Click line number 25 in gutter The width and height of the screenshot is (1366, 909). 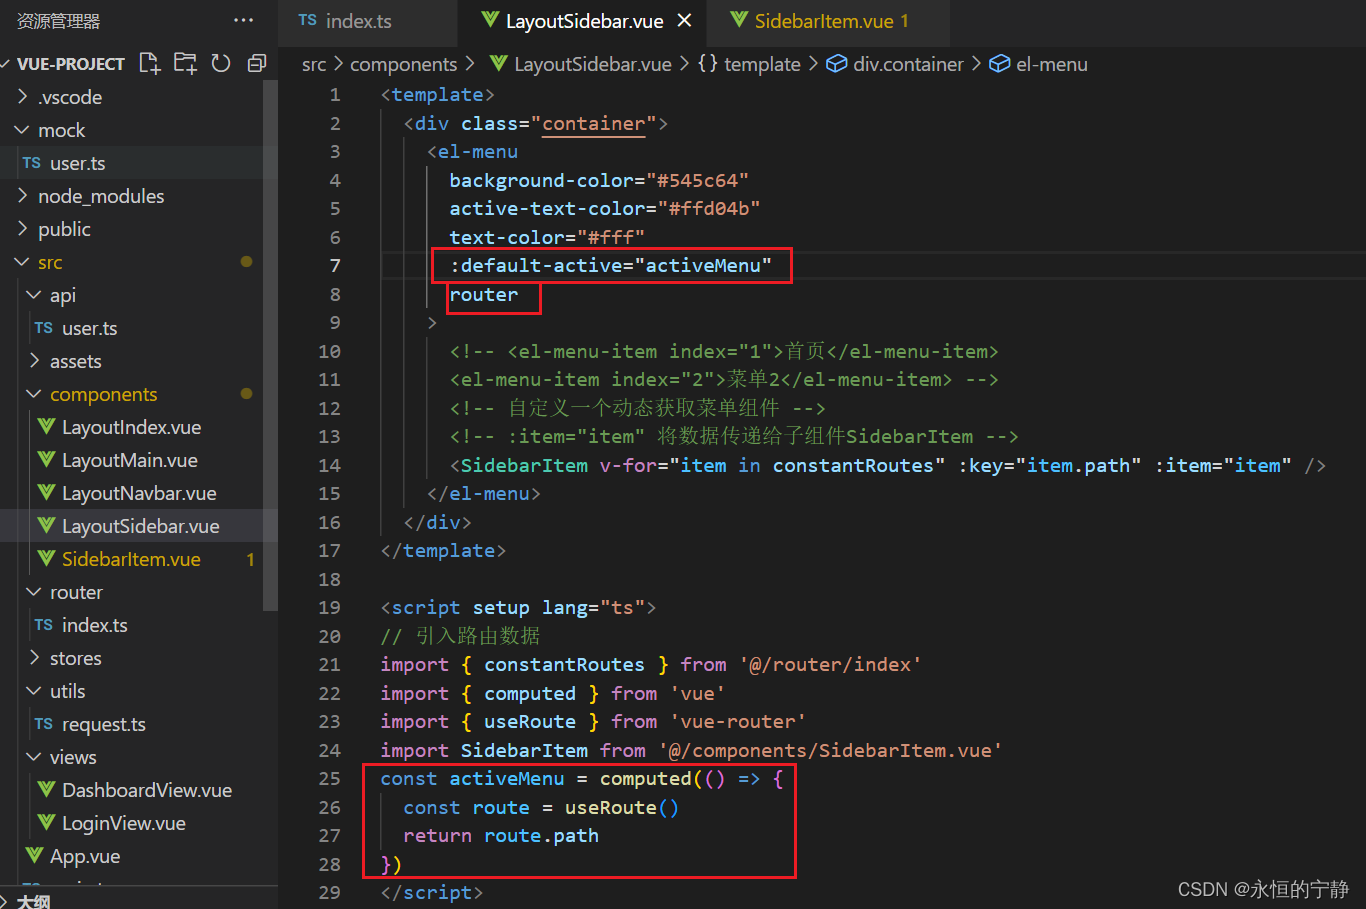point(330,778)
